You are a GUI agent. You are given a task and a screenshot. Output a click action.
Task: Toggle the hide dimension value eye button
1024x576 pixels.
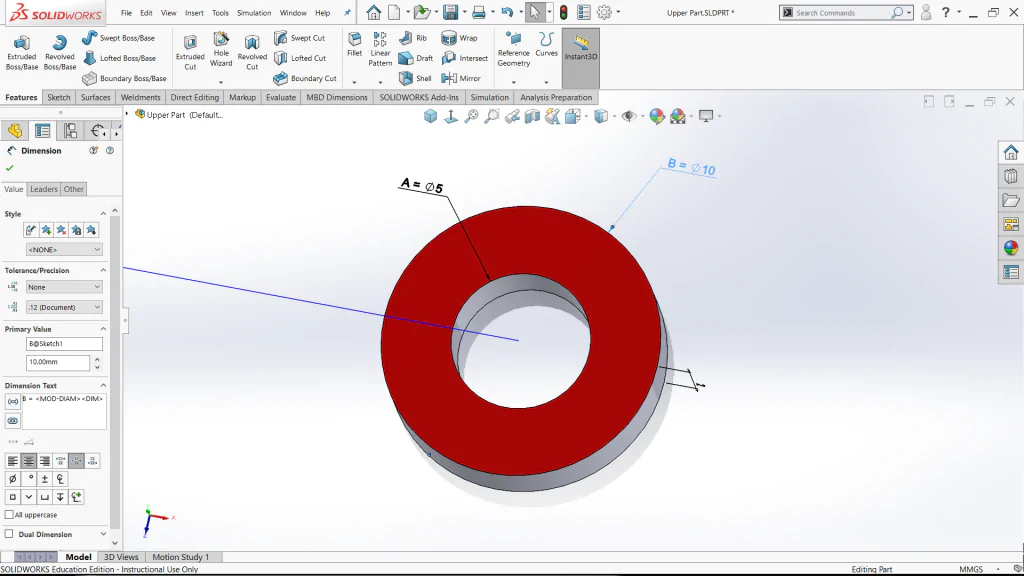pyautogui.click(x=12, y=421)
